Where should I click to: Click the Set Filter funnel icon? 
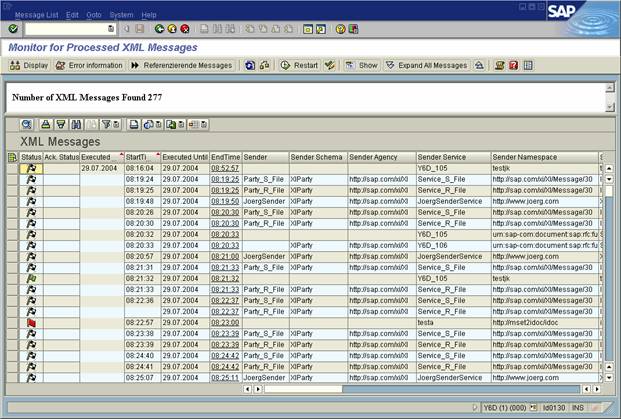coord(106,125)
